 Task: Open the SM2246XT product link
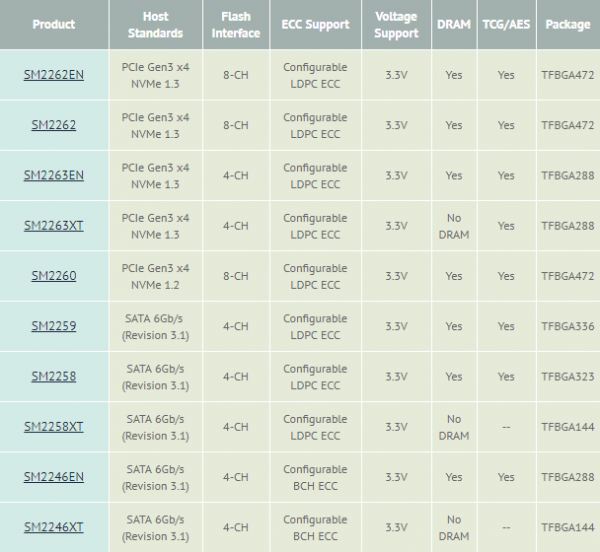[54, 527]
